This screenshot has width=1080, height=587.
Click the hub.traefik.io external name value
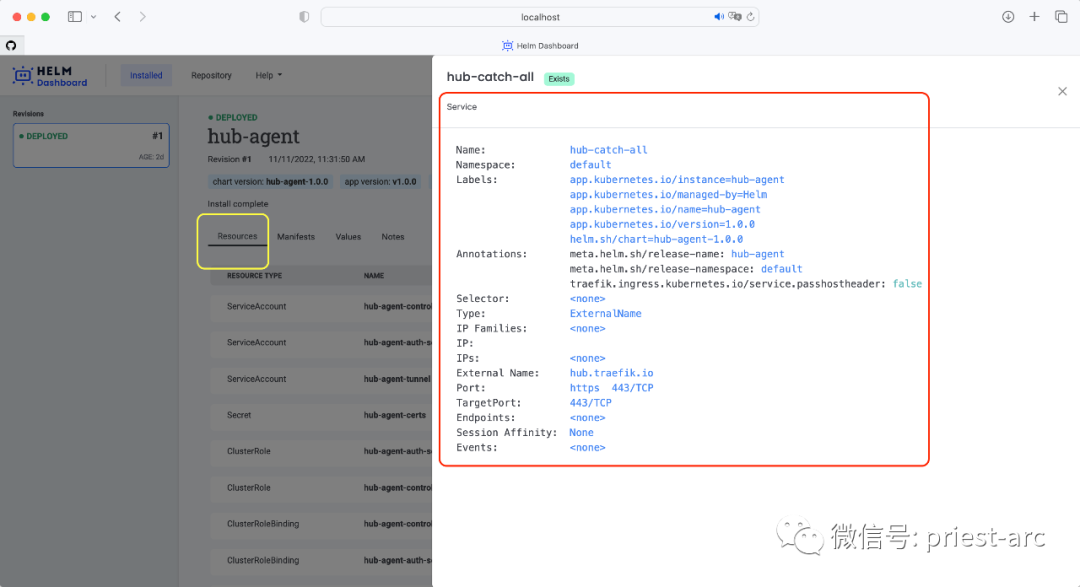tap(612, 373)
